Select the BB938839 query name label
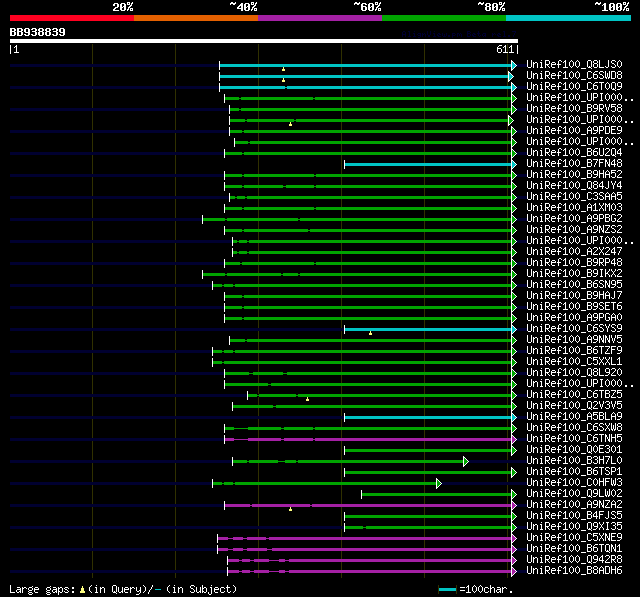This screenshot has width=640, height=597. coord(38,32)
